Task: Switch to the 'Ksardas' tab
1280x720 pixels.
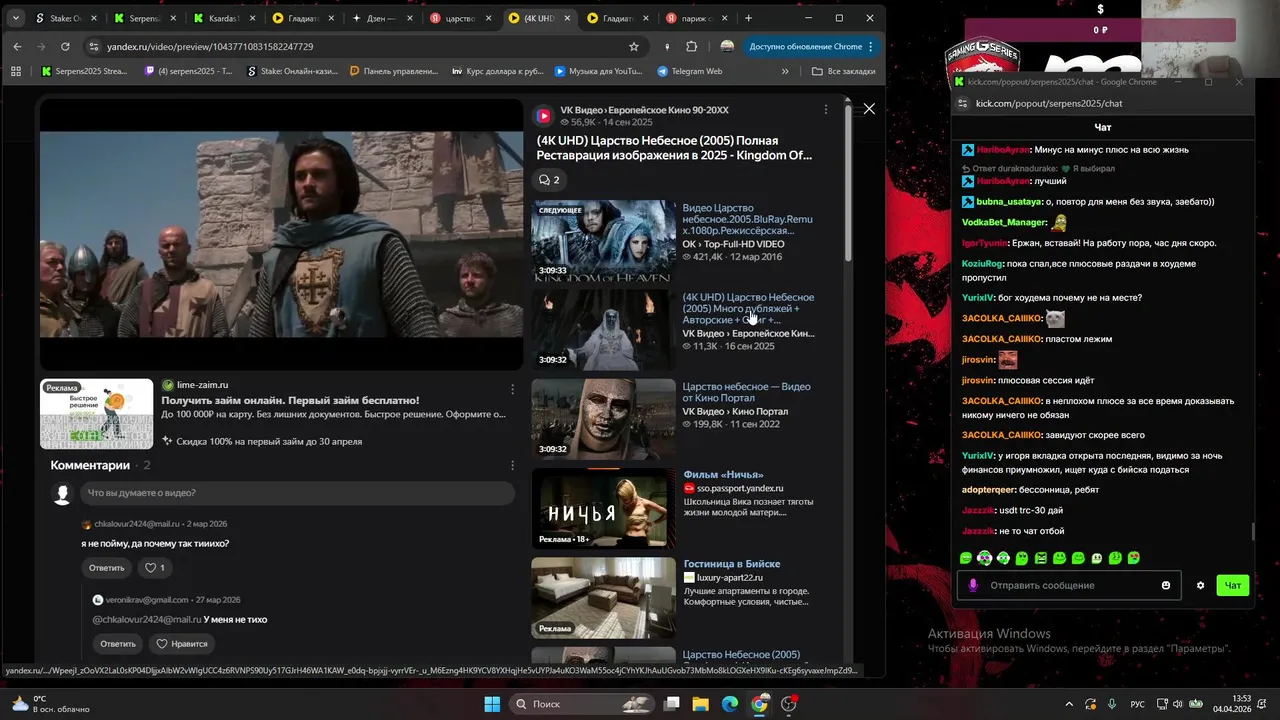Action: (x=224, y=18)
